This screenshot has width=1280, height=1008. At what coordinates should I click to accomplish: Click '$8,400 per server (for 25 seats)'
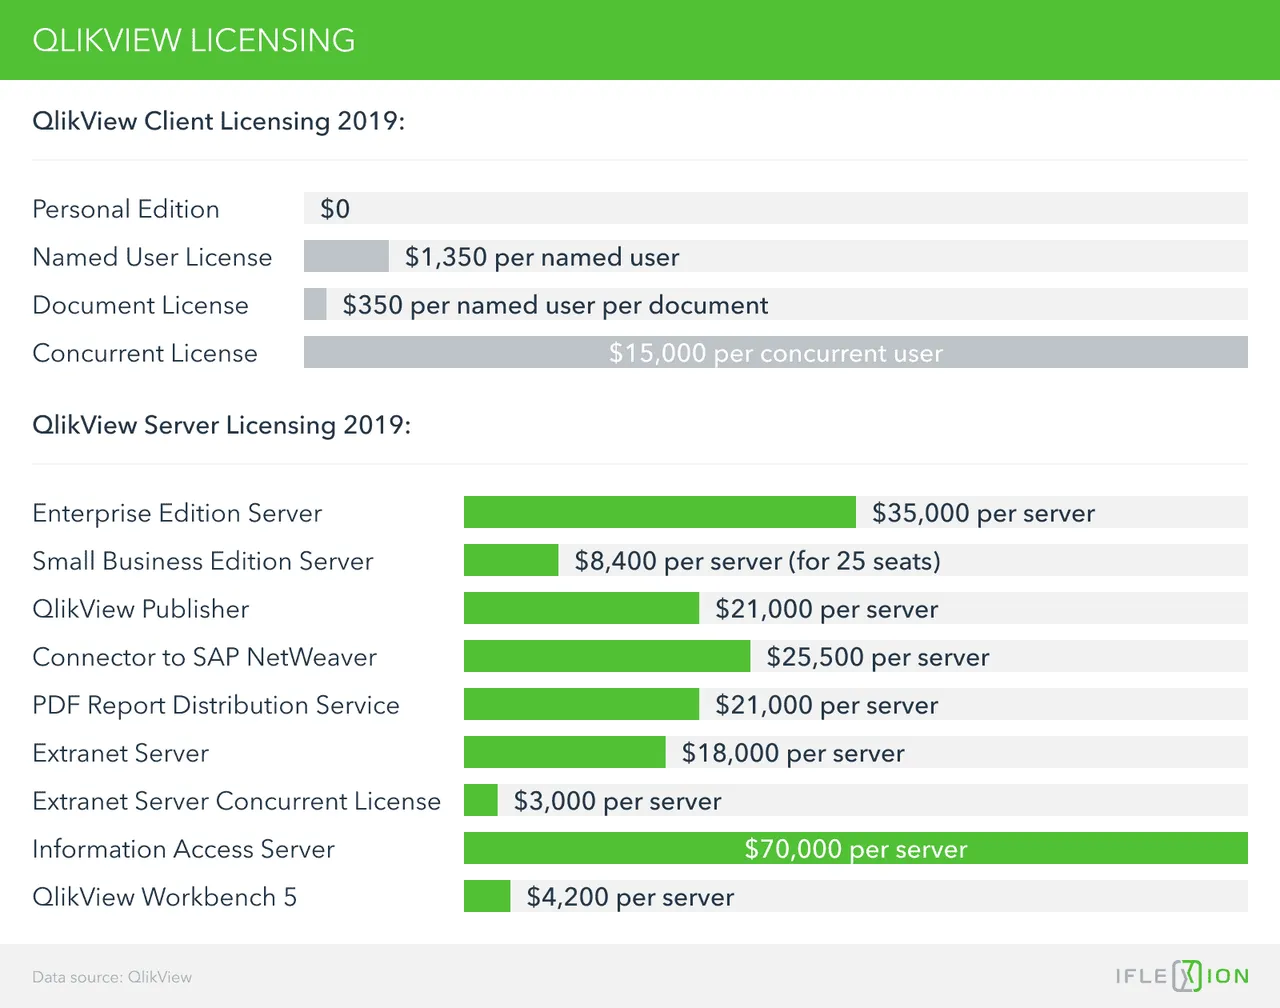point(758,561)
